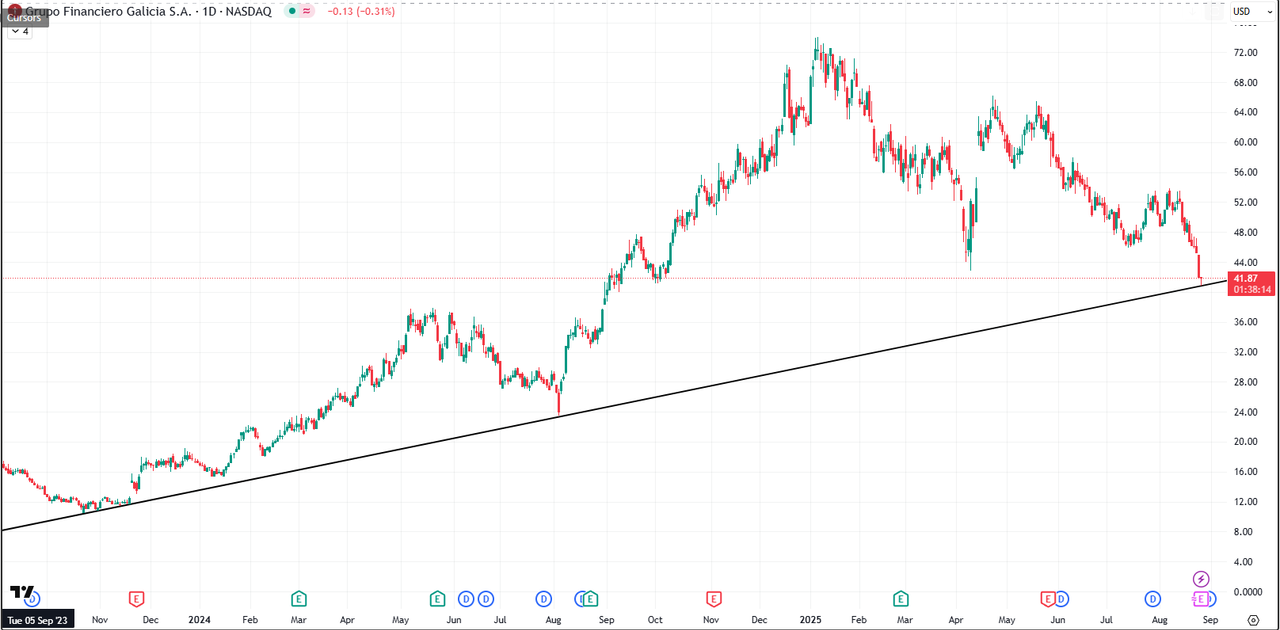Viewport: 1280px width, 630px height.
Task: Click the TradingView logo
Action: 23,592
